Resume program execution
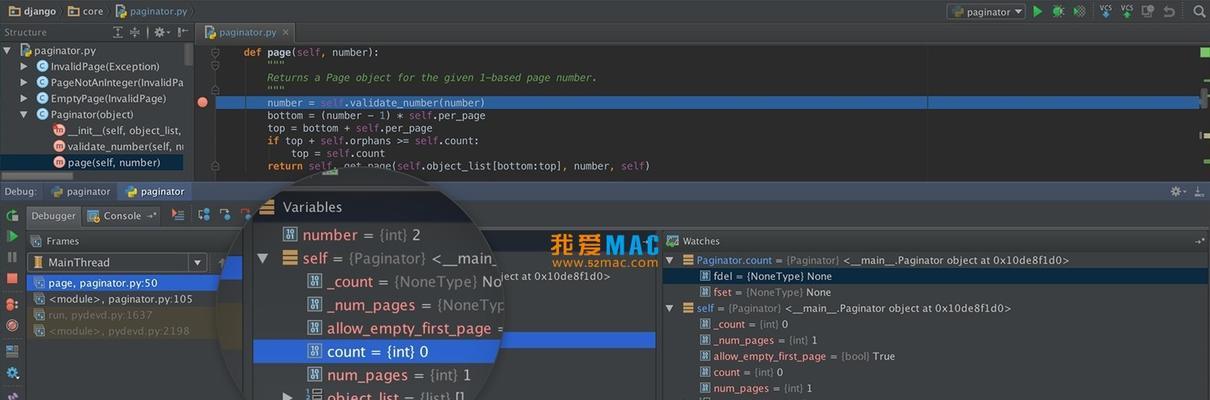 pyautogui.click(x=12, y=236)
